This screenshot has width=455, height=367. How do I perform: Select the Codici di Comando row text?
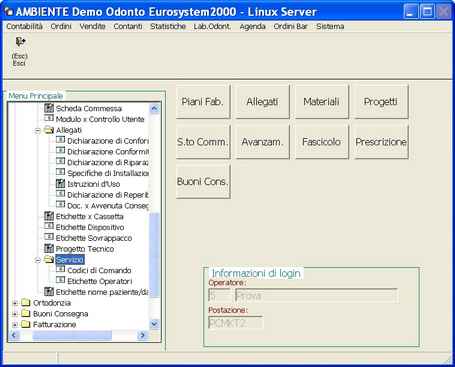pyautogui.click(x=99, y=270)
